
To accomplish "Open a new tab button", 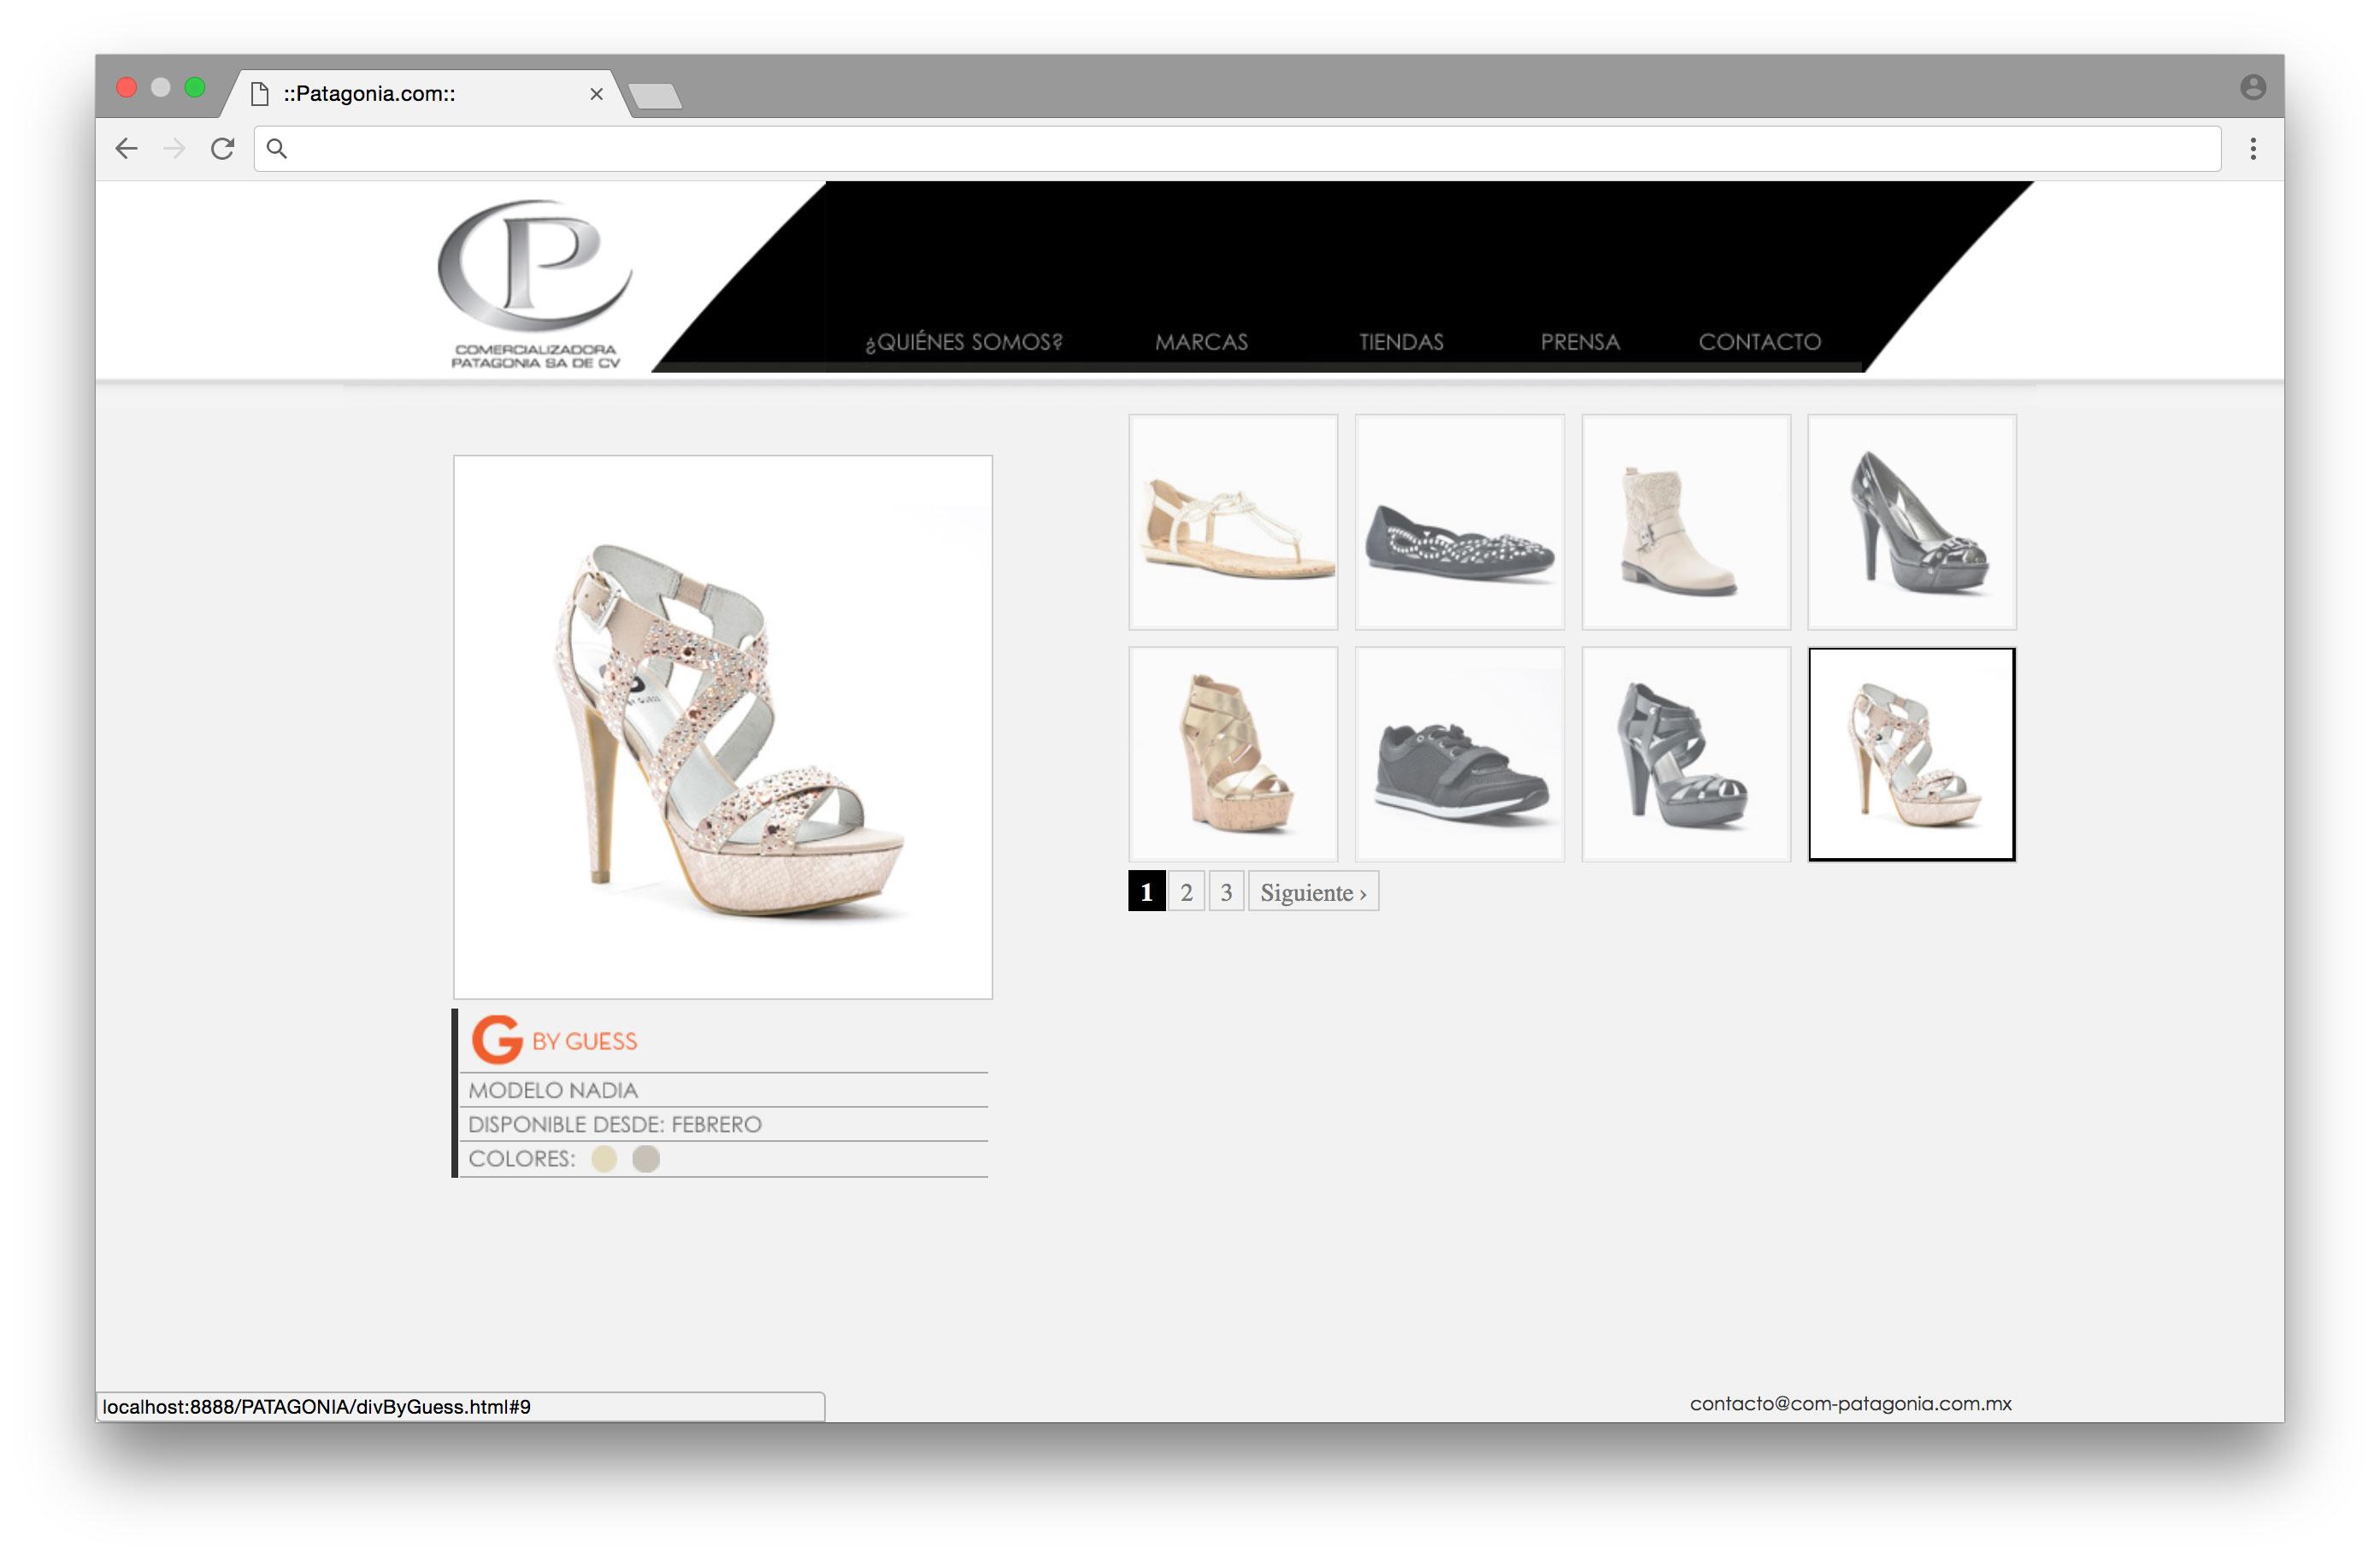I will (656, 96).
